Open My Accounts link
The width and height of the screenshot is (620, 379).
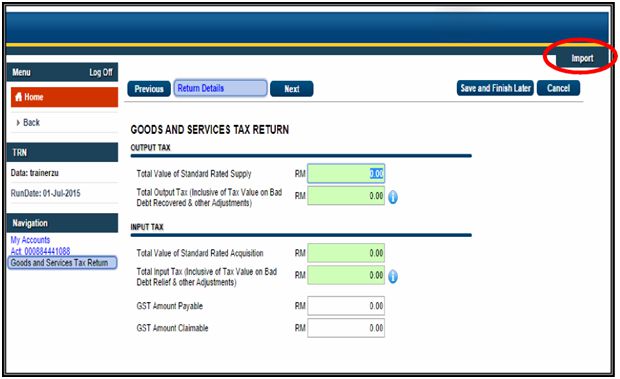[x=30, y=240]
